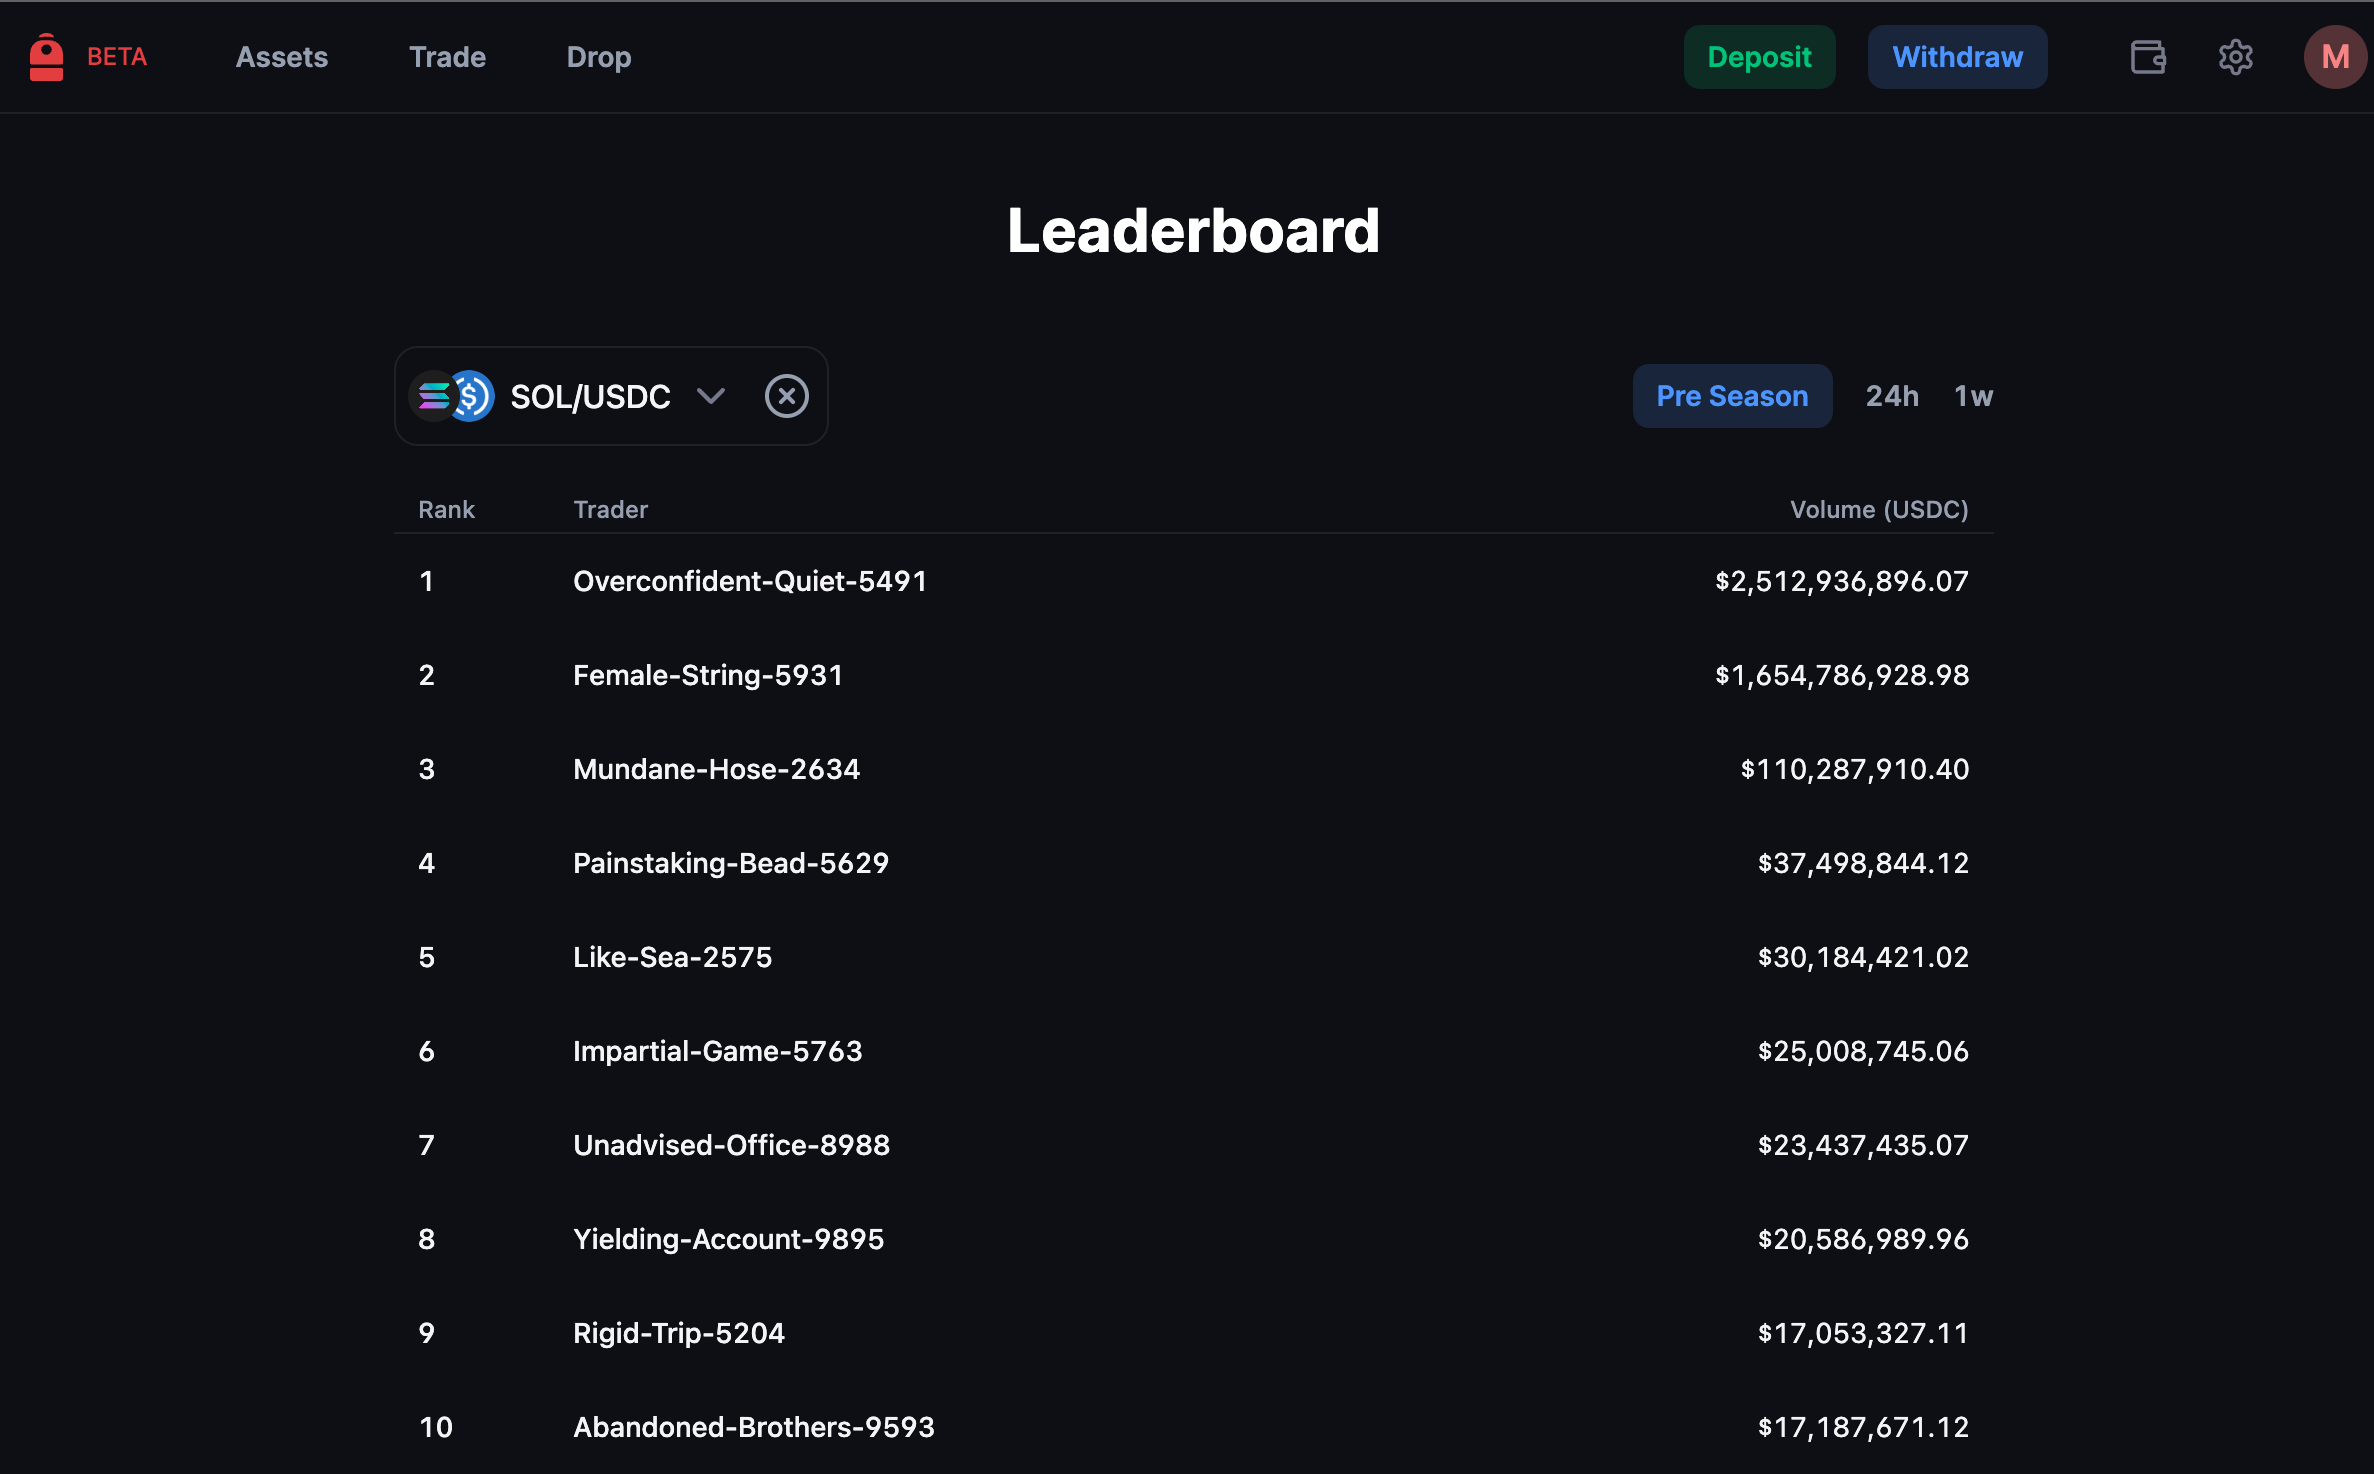2374x1474 pixels.
Task: Open trader Overconfident-Quiet-5491
Action: (x=749, y=581)
